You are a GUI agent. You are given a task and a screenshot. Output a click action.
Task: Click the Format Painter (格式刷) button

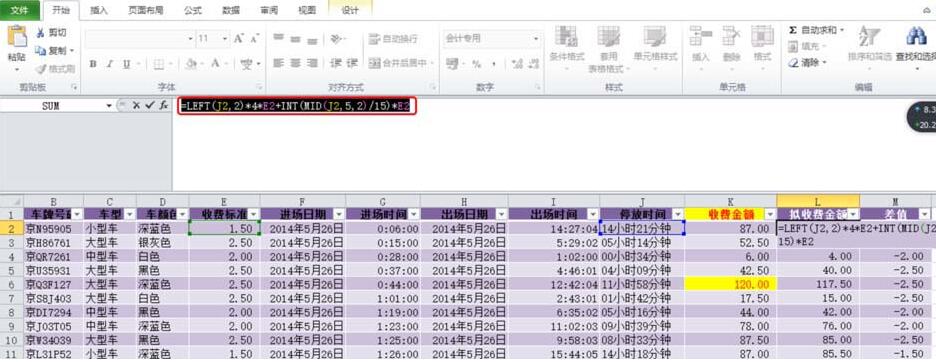55,69
